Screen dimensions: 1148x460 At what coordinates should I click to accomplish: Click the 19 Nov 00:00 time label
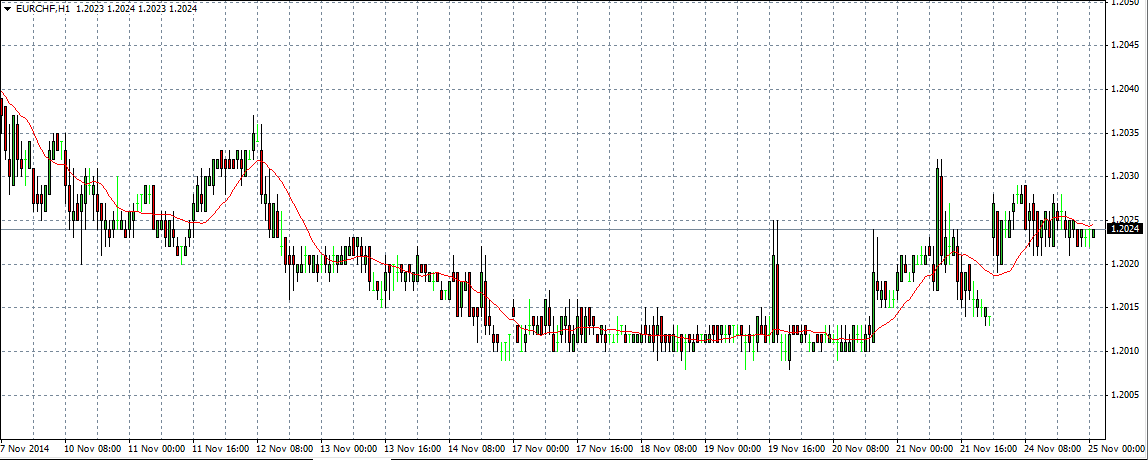click(x=732, y=447)
